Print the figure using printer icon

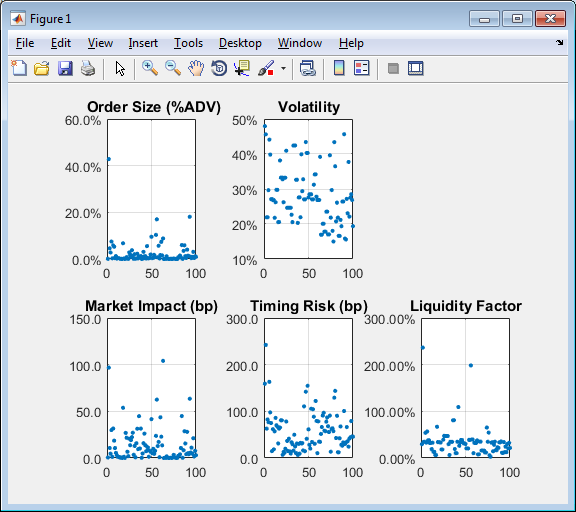[x=88, y=68]
